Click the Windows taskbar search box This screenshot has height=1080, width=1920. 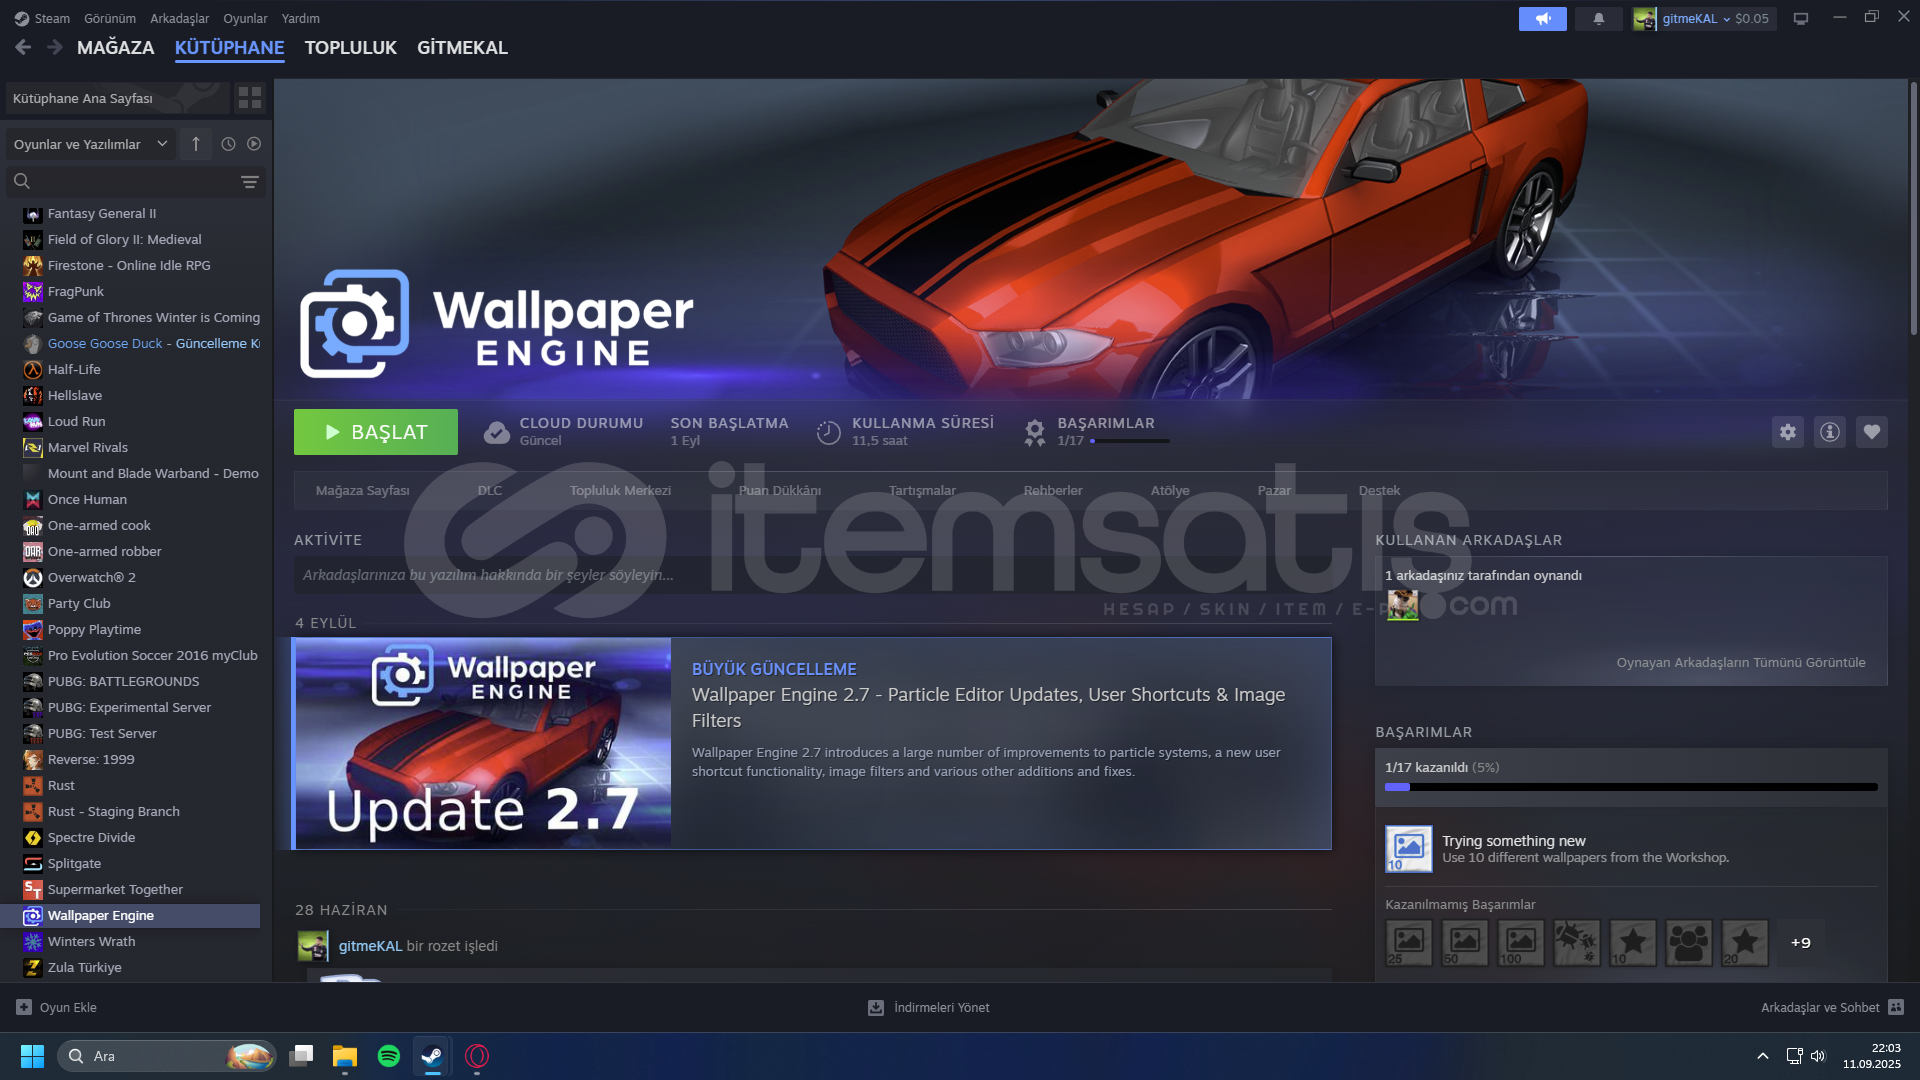167,1056
